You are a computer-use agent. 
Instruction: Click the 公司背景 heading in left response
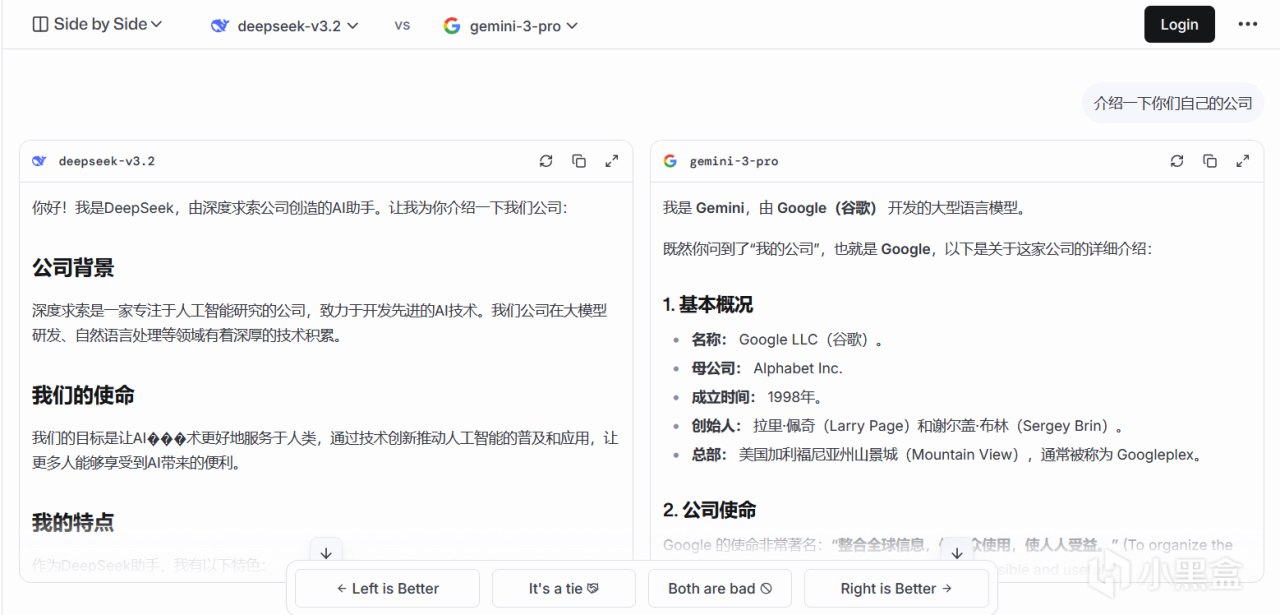tap(73, 268)
